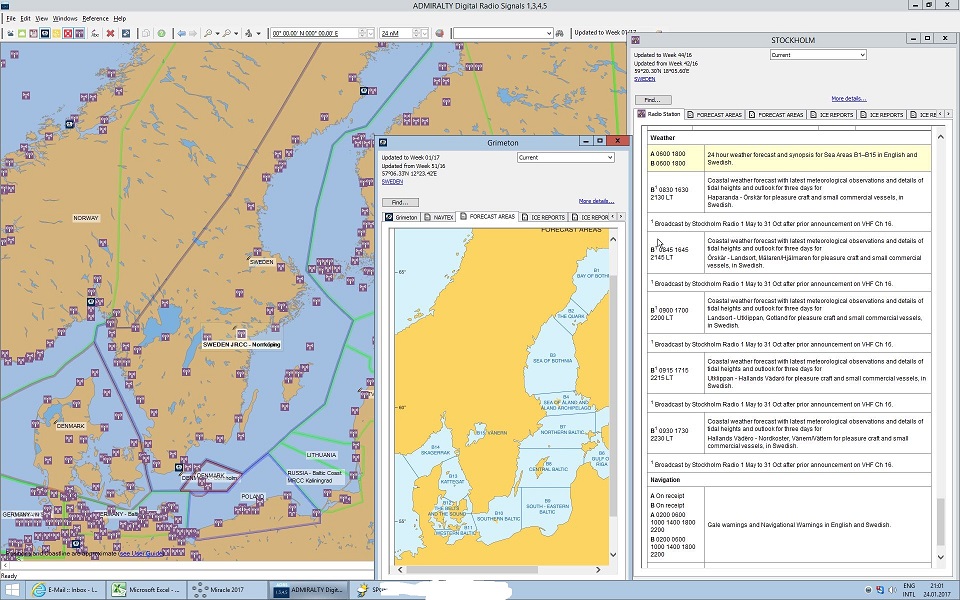Select the Grimeton tab in Grimeton window
Viewport: 960px width, 600px height.
tap(402, 217)
